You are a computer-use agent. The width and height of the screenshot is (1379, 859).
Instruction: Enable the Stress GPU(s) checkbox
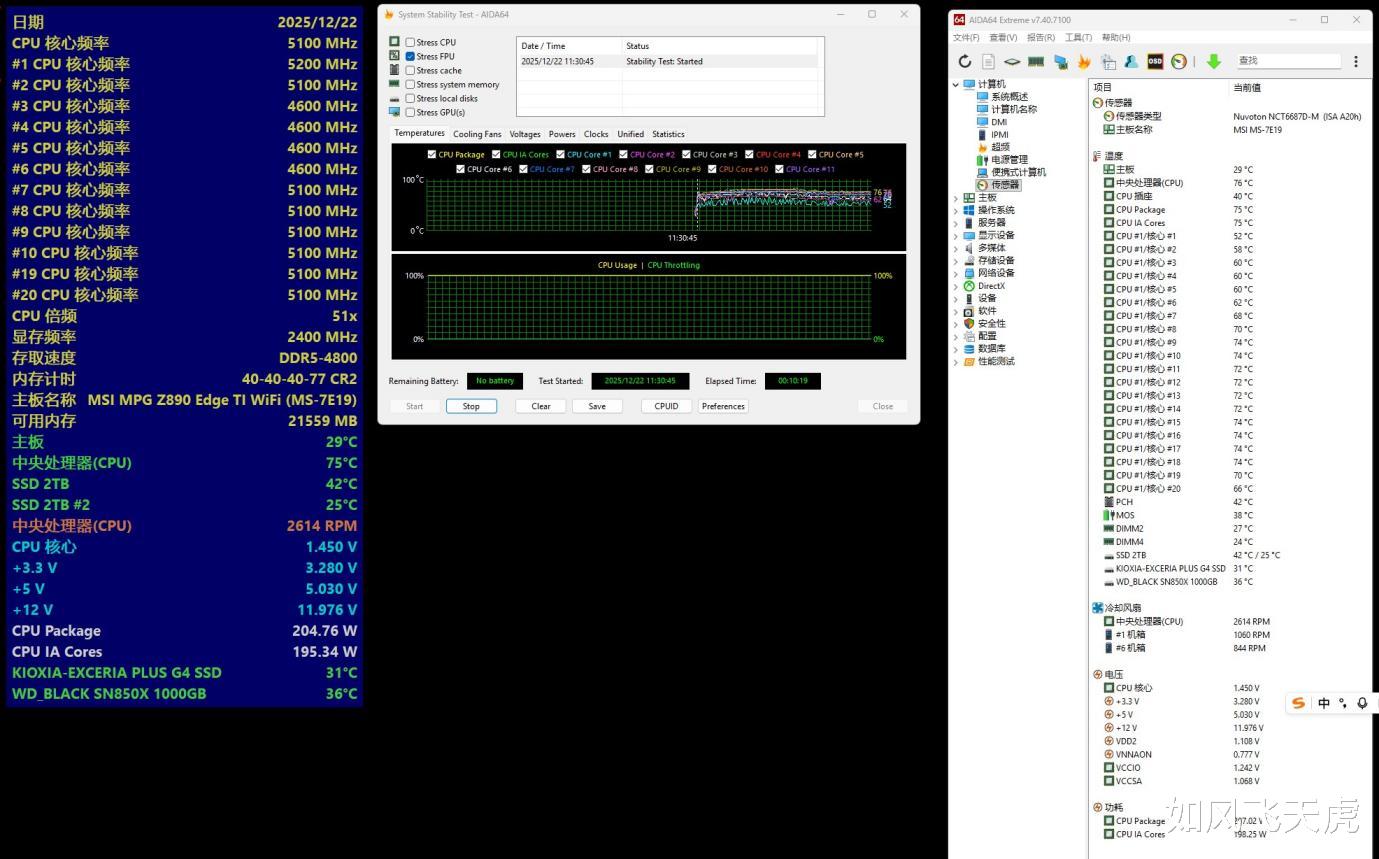coord(410,112)
